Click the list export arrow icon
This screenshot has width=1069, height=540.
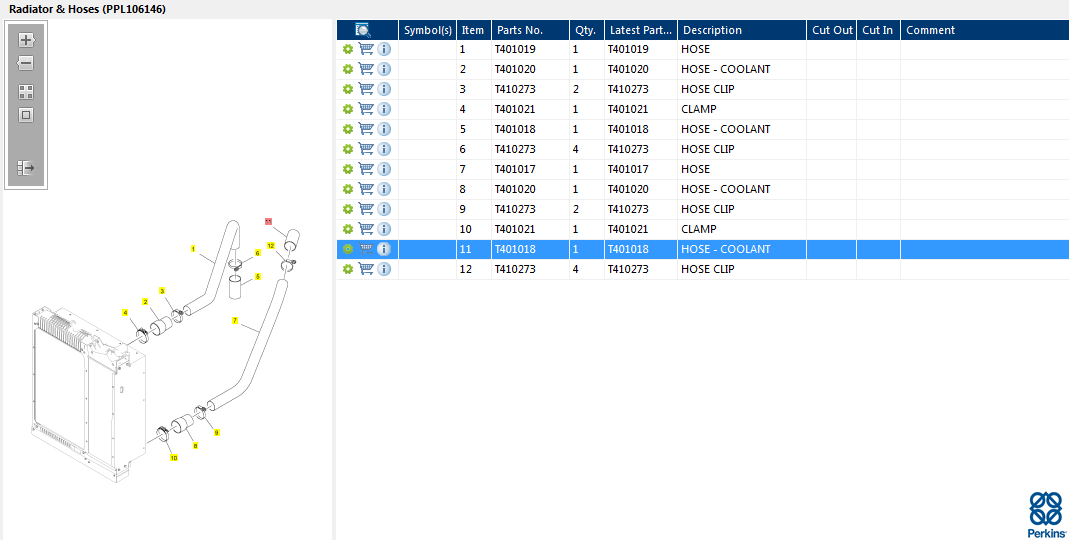coord(26,168)
